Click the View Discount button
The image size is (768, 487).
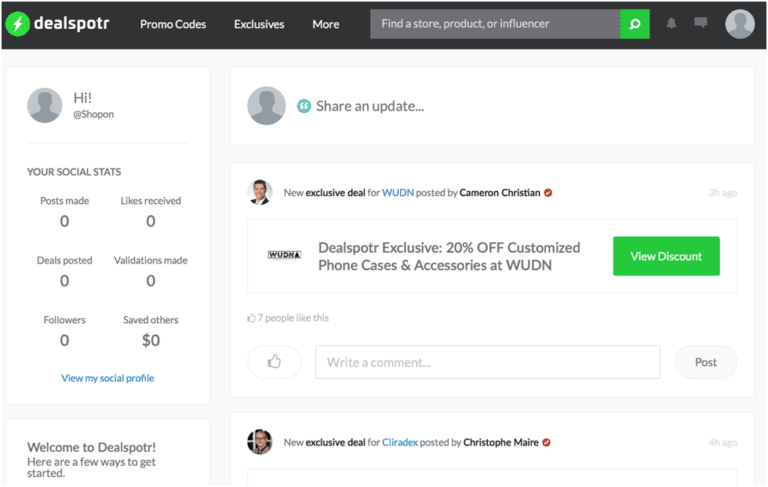pos(666,256)
